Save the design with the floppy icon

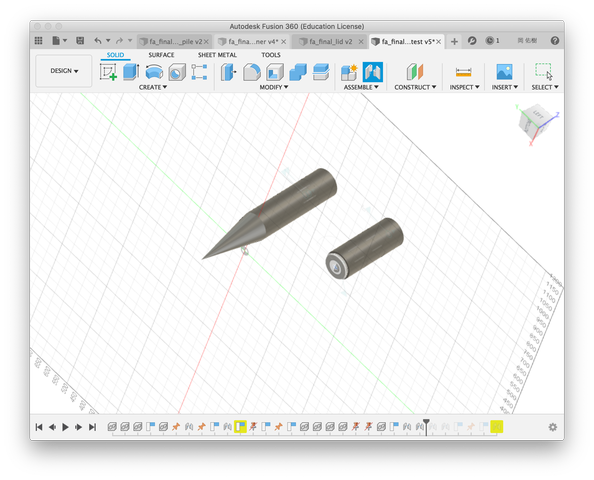80,41
